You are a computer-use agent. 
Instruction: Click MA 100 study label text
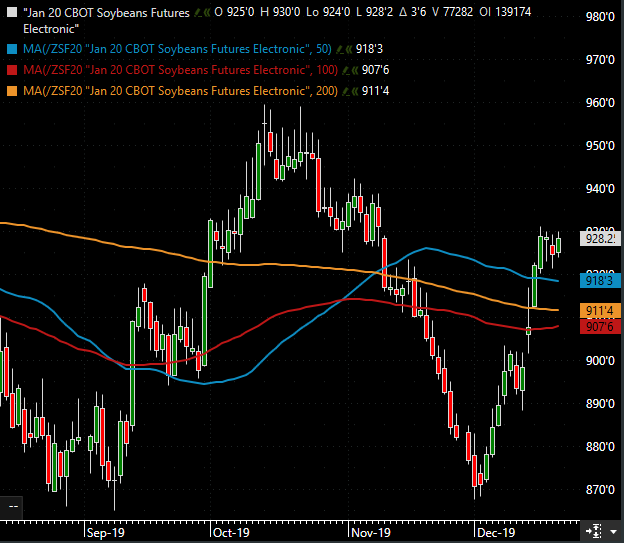[180, 70]
